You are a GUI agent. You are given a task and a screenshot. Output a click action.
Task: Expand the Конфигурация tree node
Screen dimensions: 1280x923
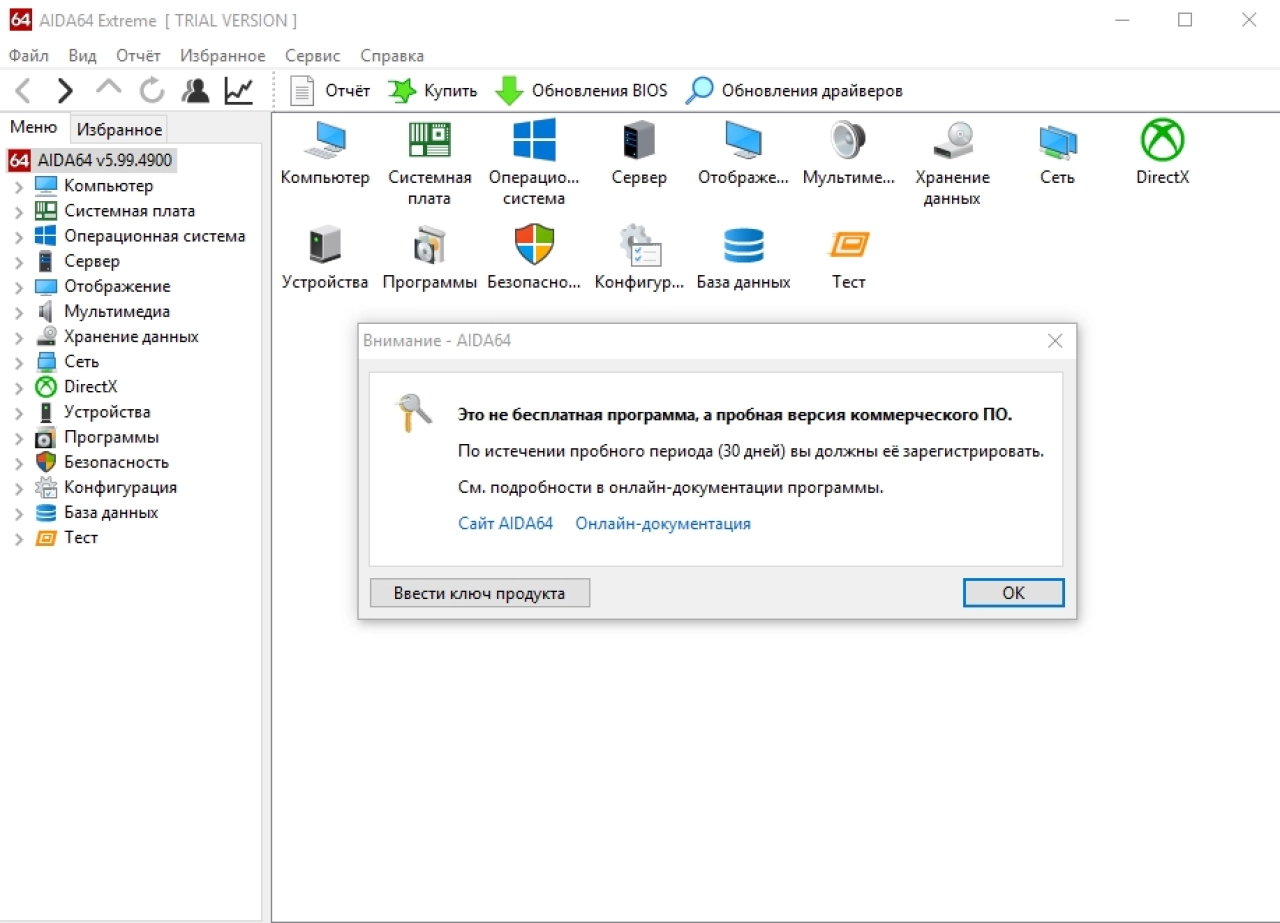tap(19, 488)
